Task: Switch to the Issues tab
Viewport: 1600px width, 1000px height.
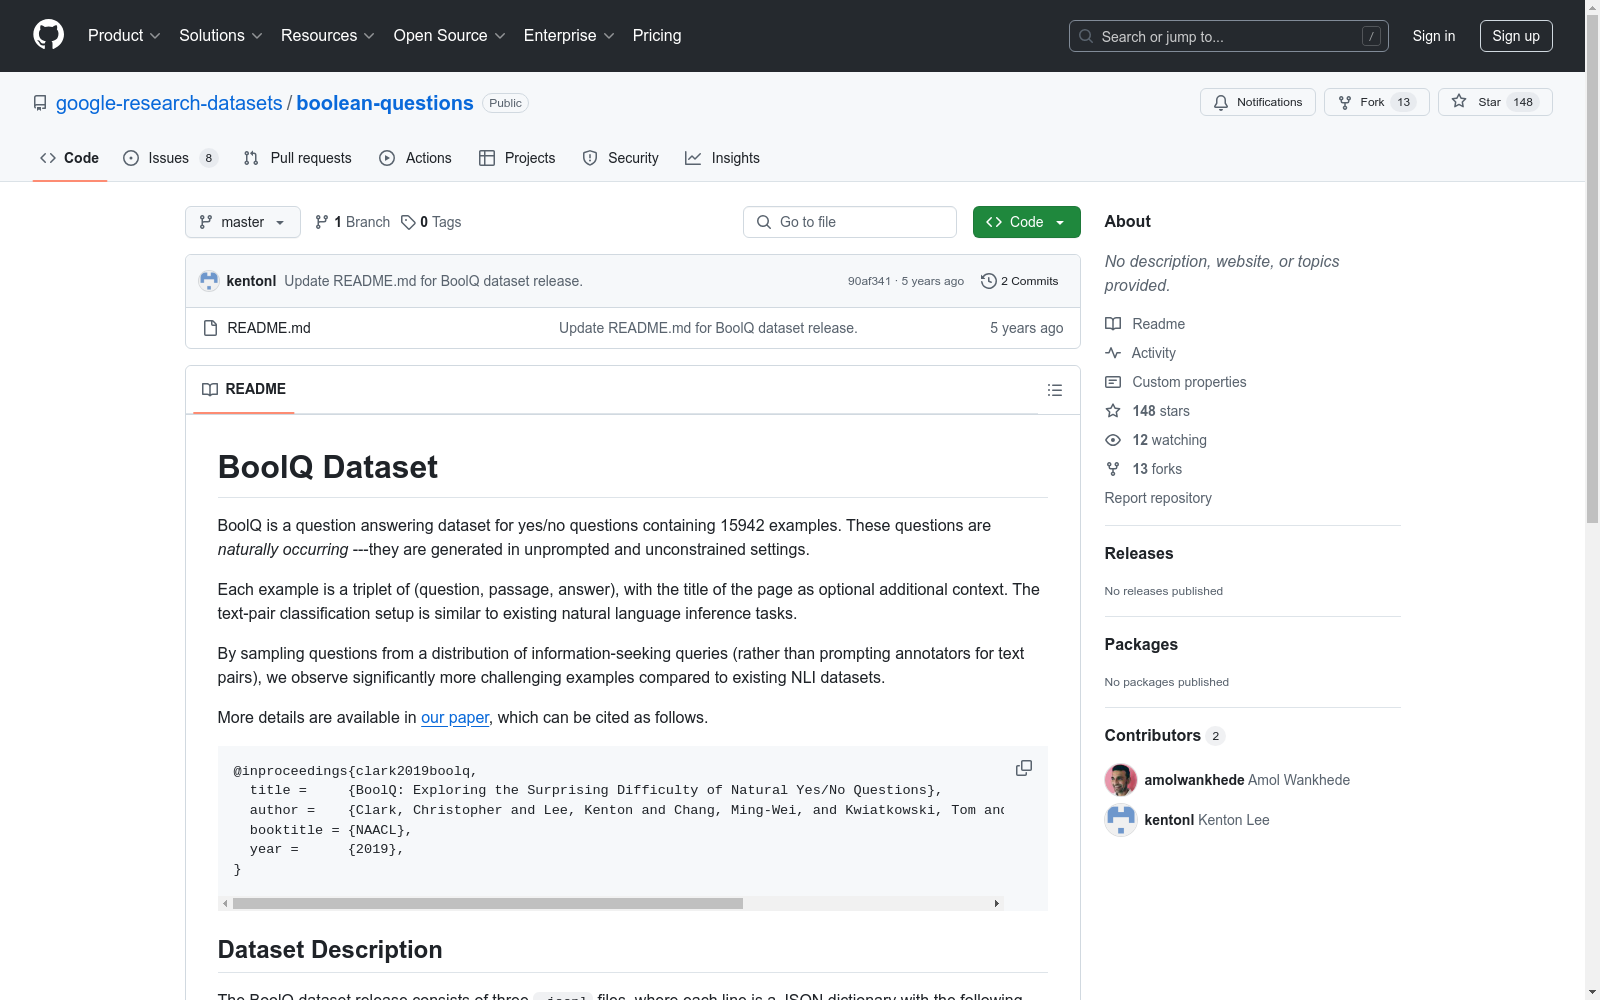Action: (x=170, y=158)
